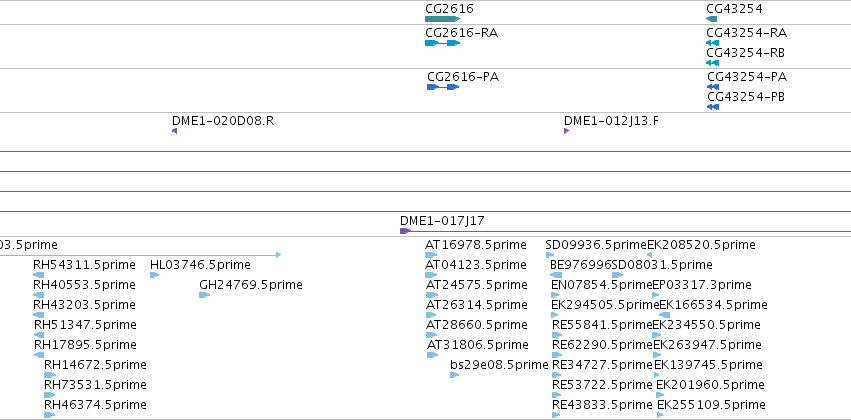This screenshot has width=851, height=420.
Task: Click the GH24769.5prime EST arrow
Action: pyautogui.click(x=205, y=295)
